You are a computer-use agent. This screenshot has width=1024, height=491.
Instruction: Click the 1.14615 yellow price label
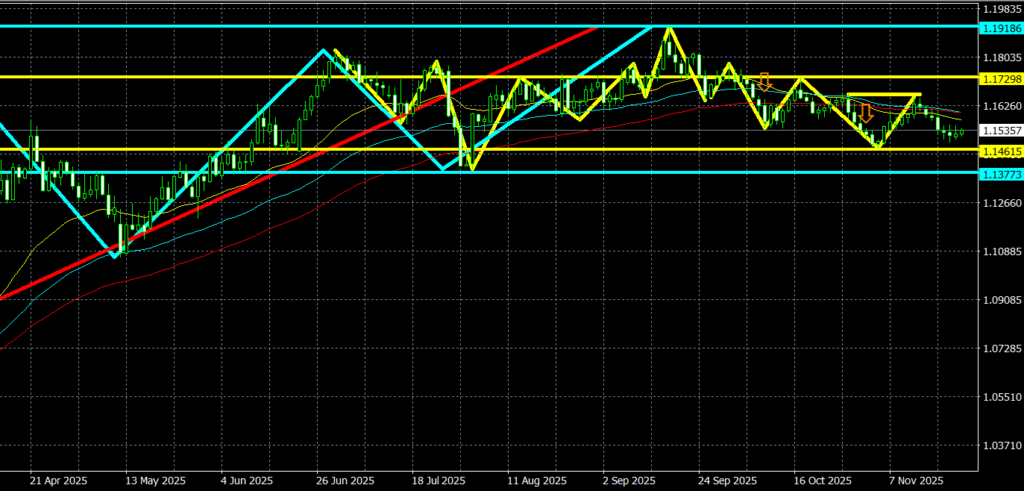coord(1001,150)
